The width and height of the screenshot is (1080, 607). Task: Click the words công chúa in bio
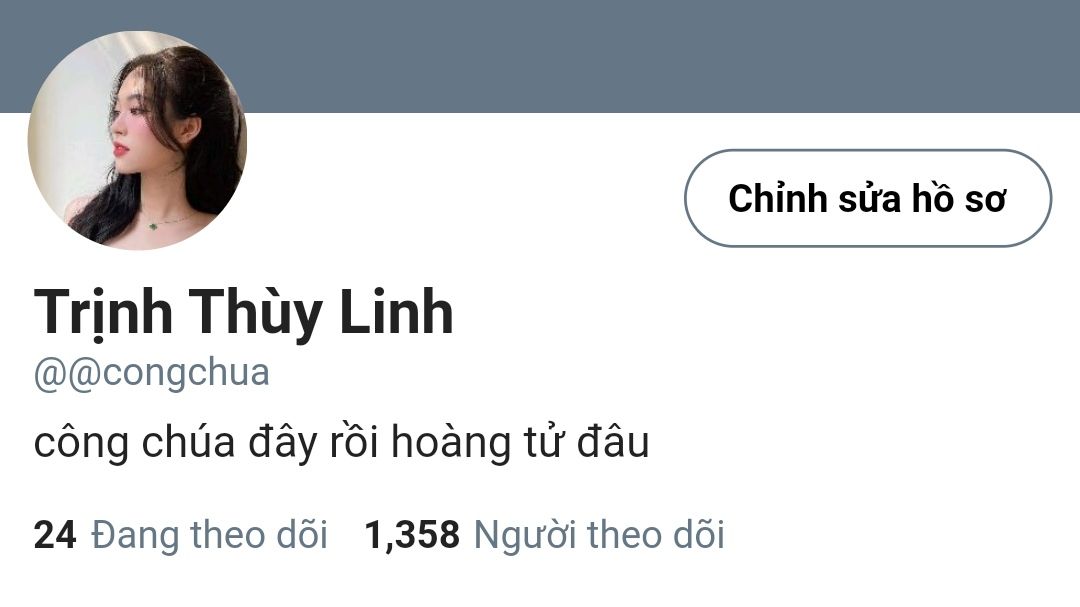(x=134, y=442)
